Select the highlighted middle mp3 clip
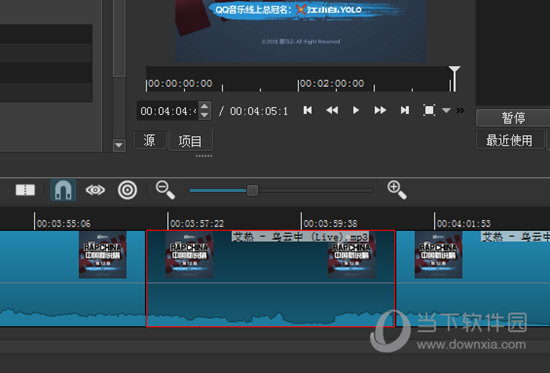The width and height of the screenshot is (550, 373). tap(270, 279)
